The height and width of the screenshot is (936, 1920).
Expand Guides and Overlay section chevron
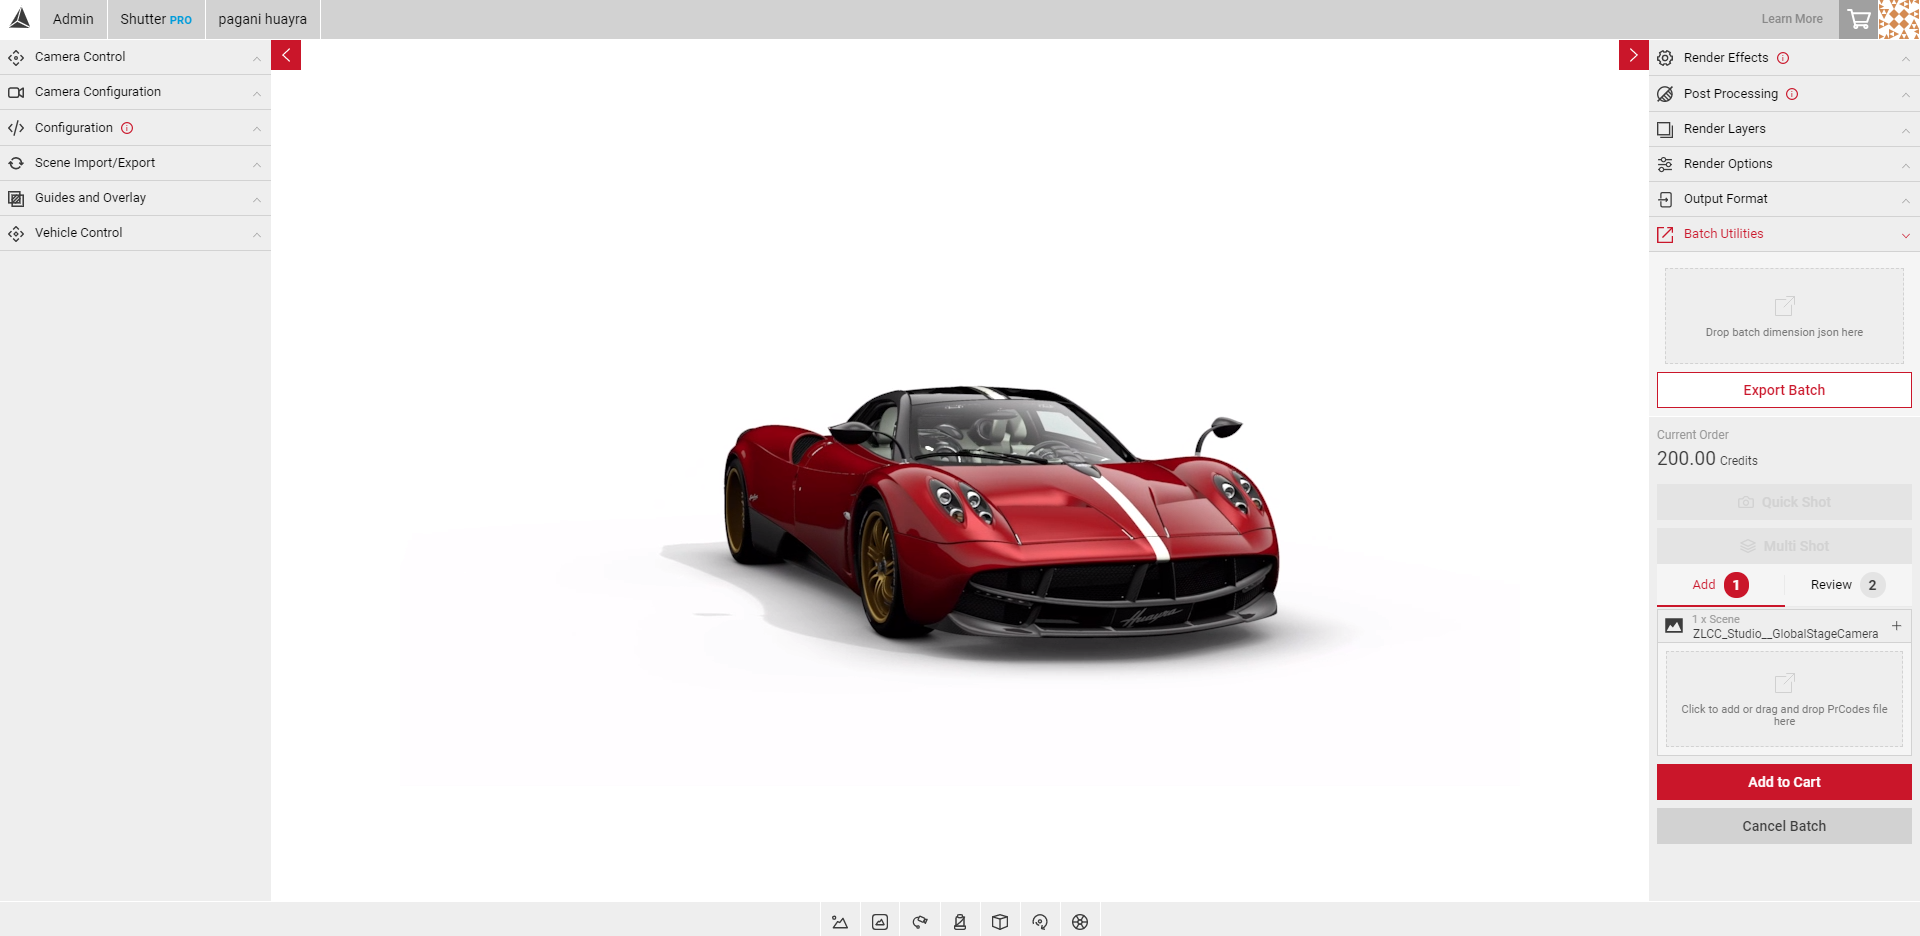257,199
